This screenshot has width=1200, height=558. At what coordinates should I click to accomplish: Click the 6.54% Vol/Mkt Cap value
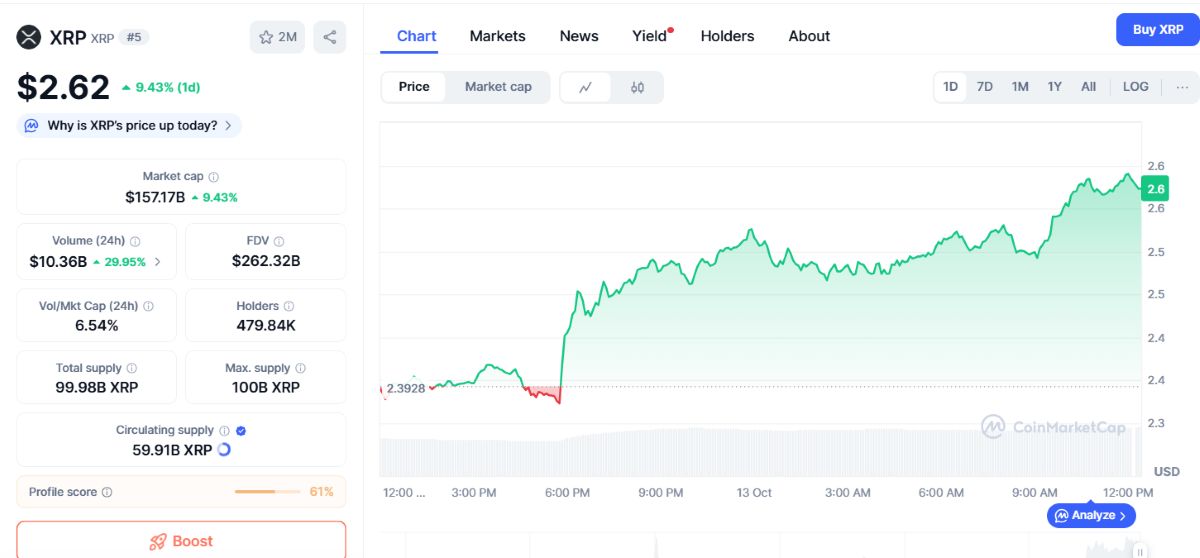pos(97,326)
